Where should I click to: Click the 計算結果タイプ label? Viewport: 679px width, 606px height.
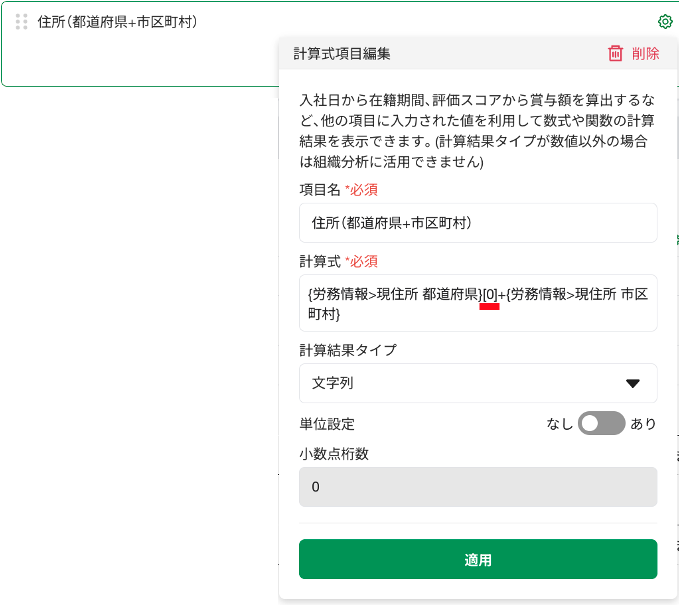coord(347,350)
